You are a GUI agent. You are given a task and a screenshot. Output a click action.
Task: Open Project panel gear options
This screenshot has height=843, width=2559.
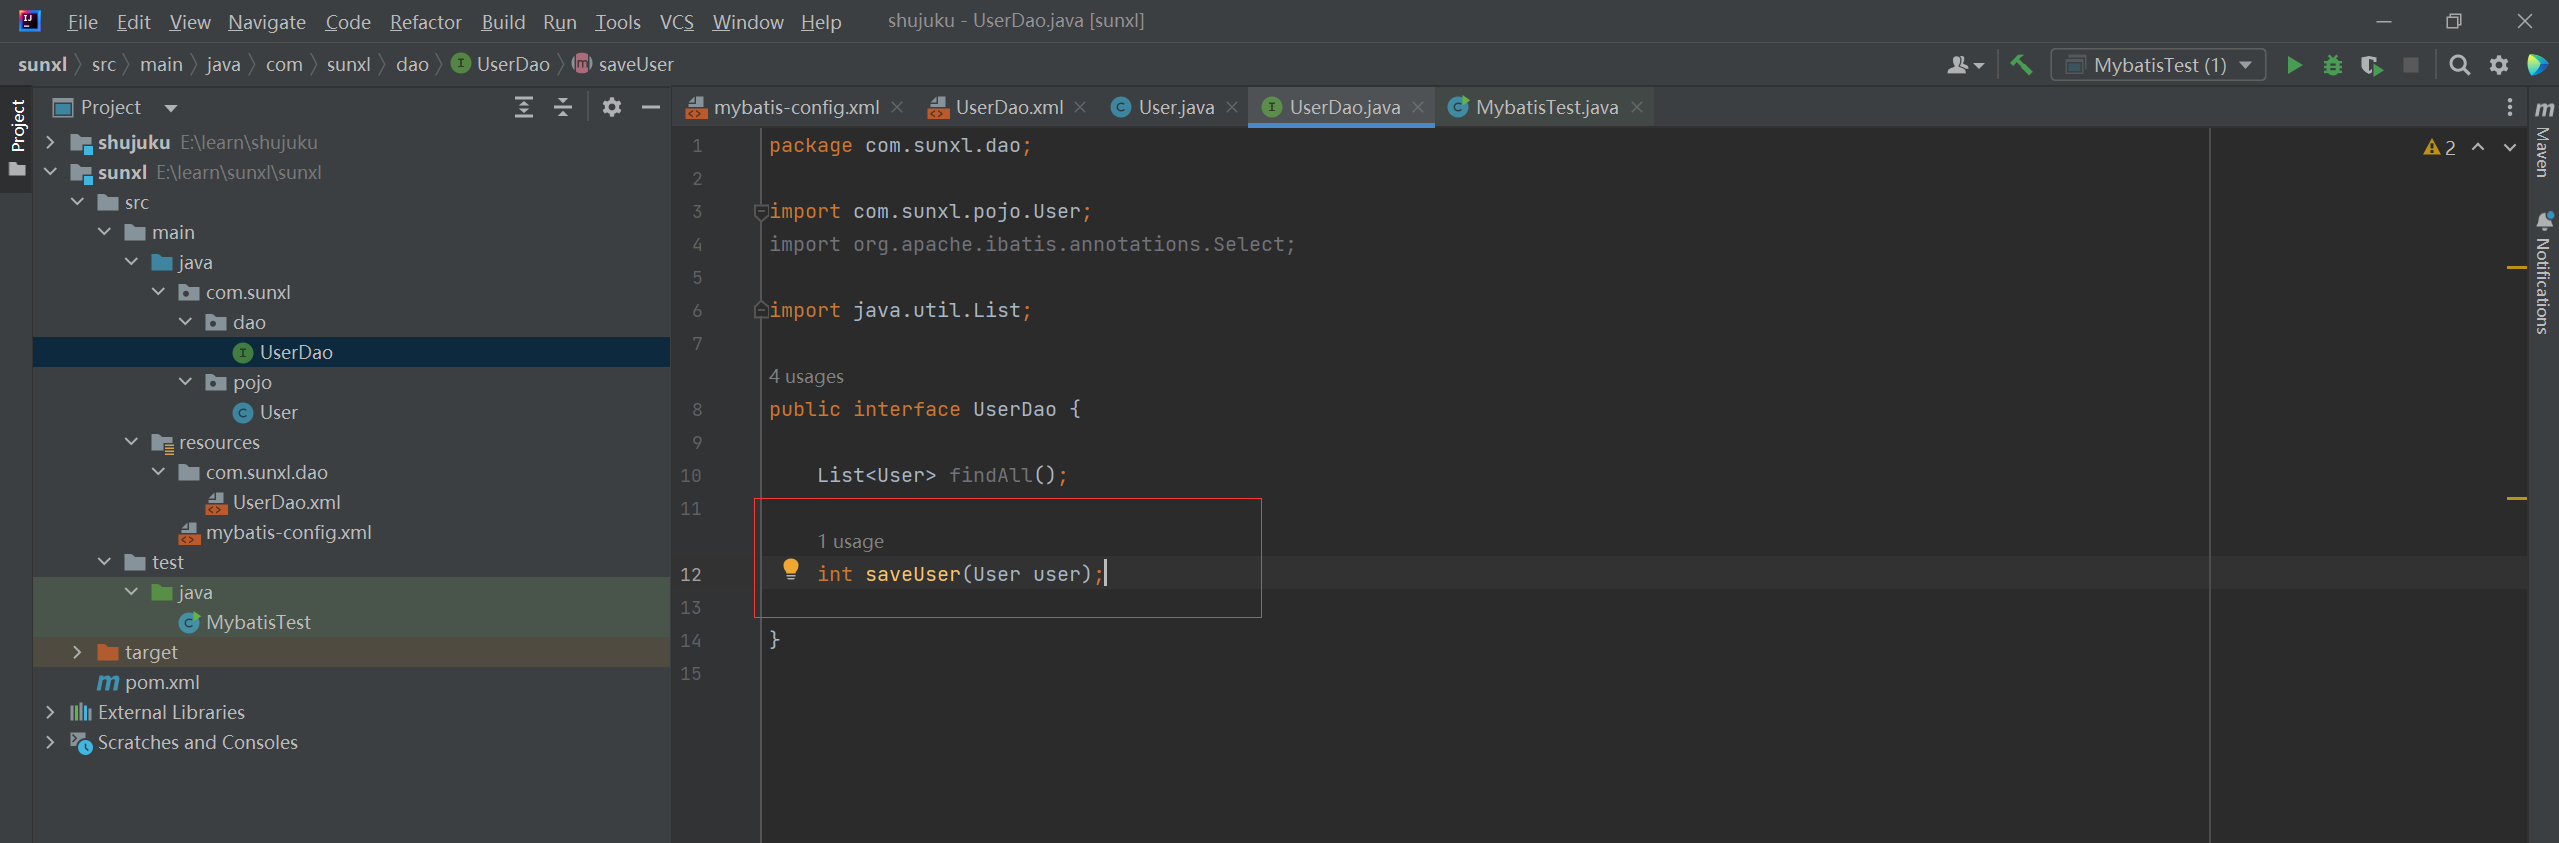click(x=611, y=107)
